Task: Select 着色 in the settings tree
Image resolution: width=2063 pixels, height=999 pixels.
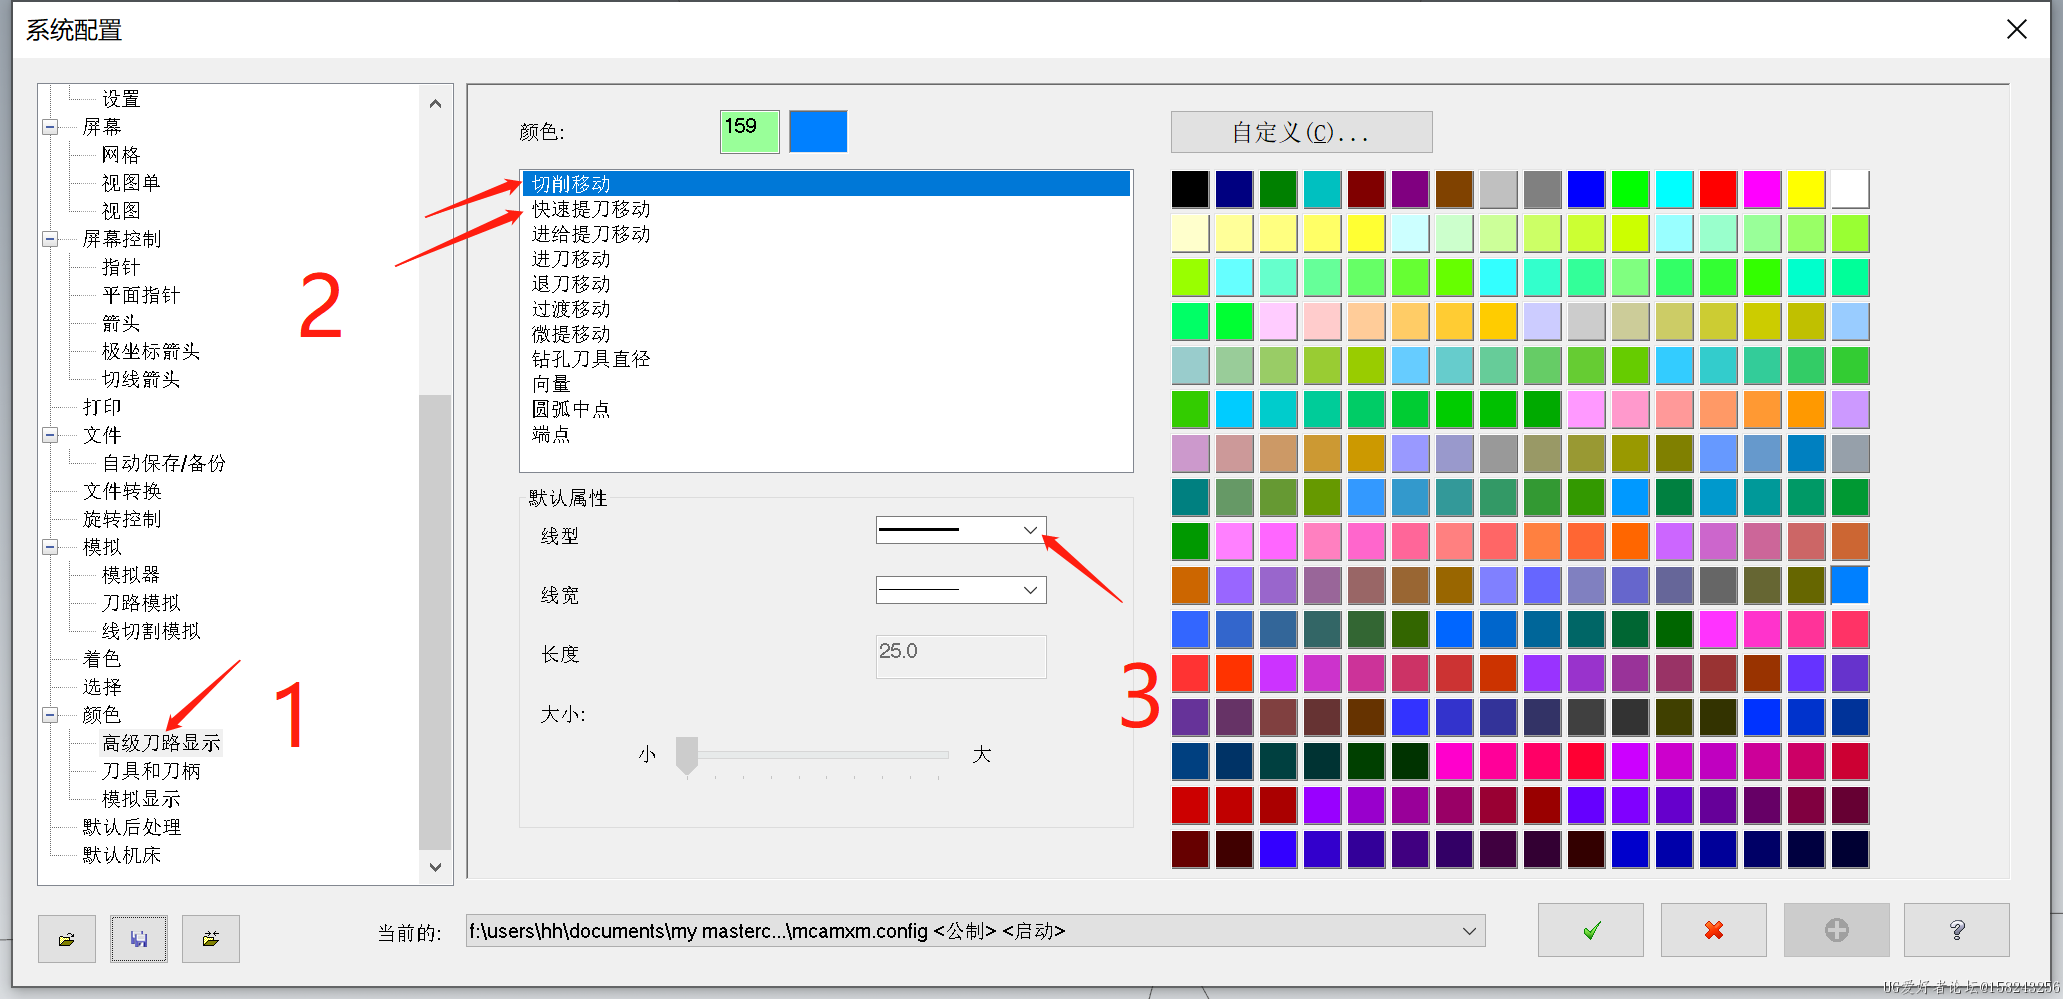Action: (x=102, y=659)
